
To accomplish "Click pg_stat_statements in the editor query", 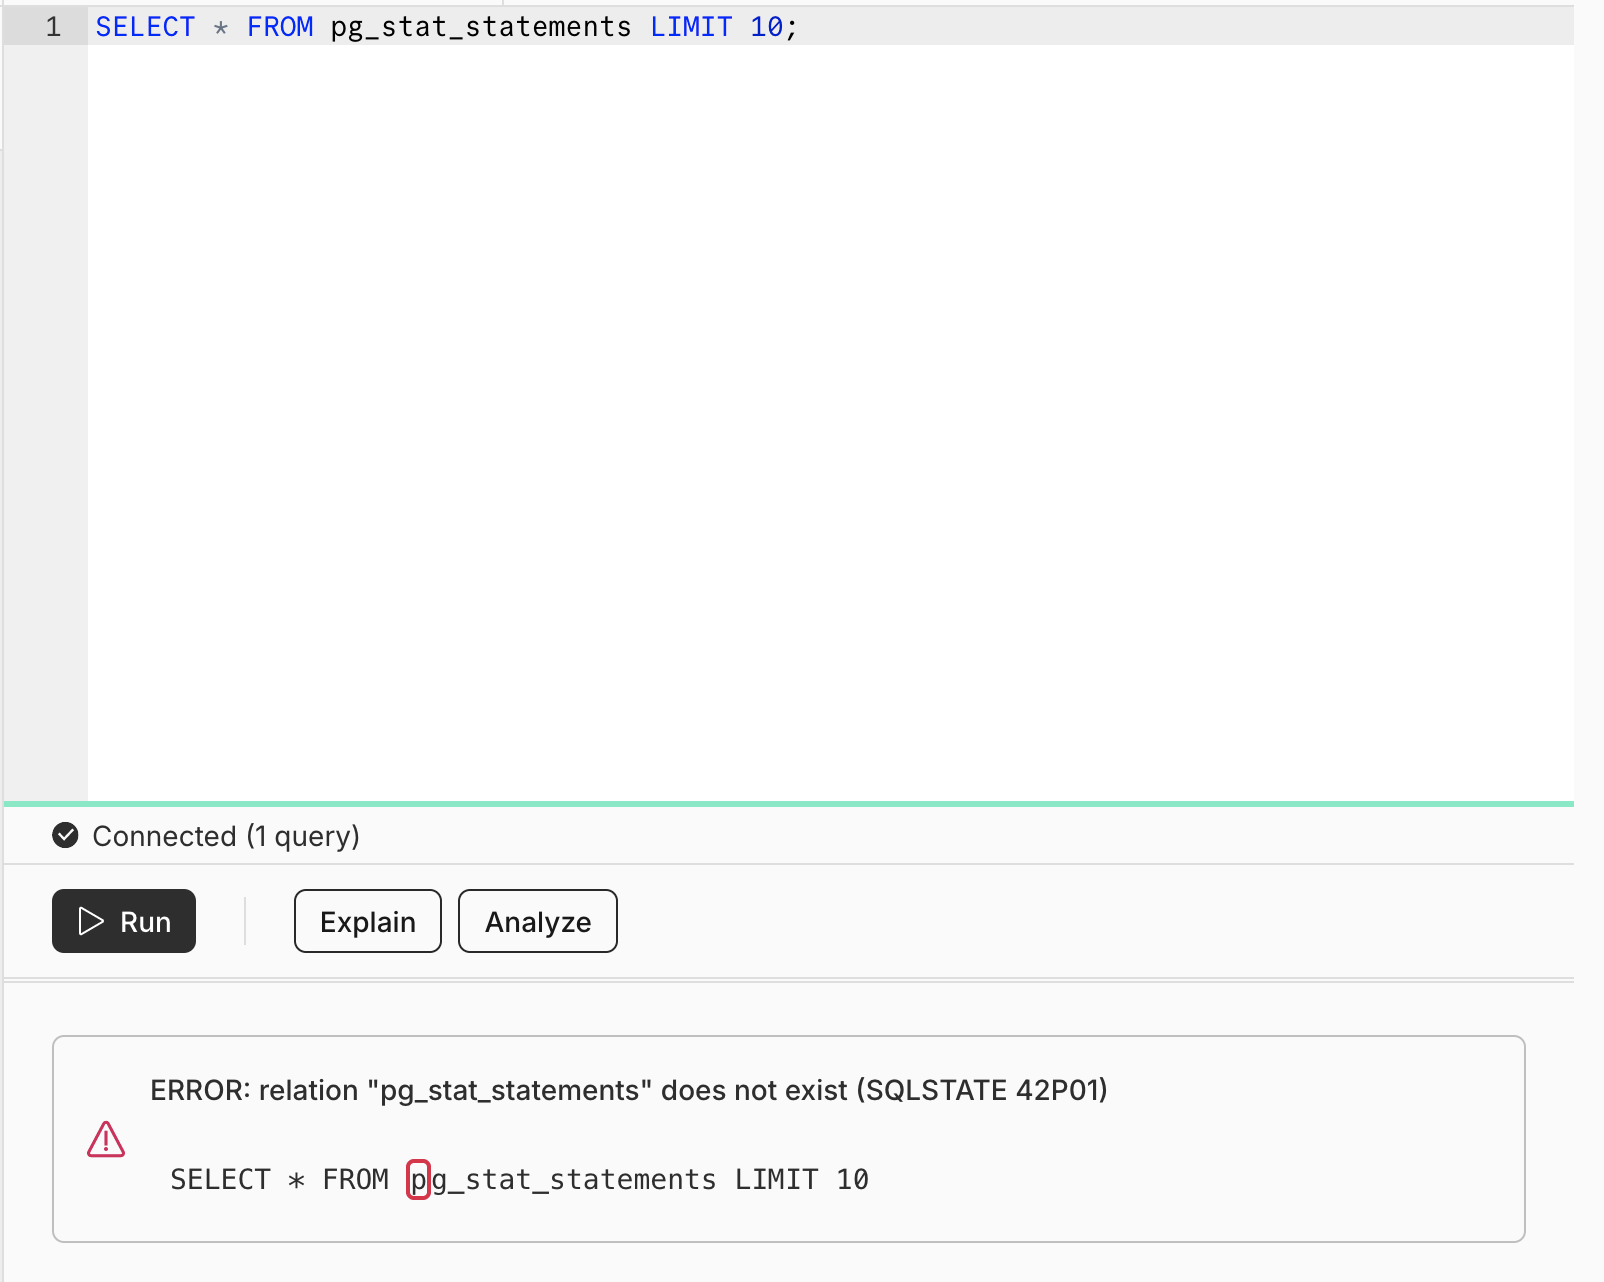I will pos(481,27).
